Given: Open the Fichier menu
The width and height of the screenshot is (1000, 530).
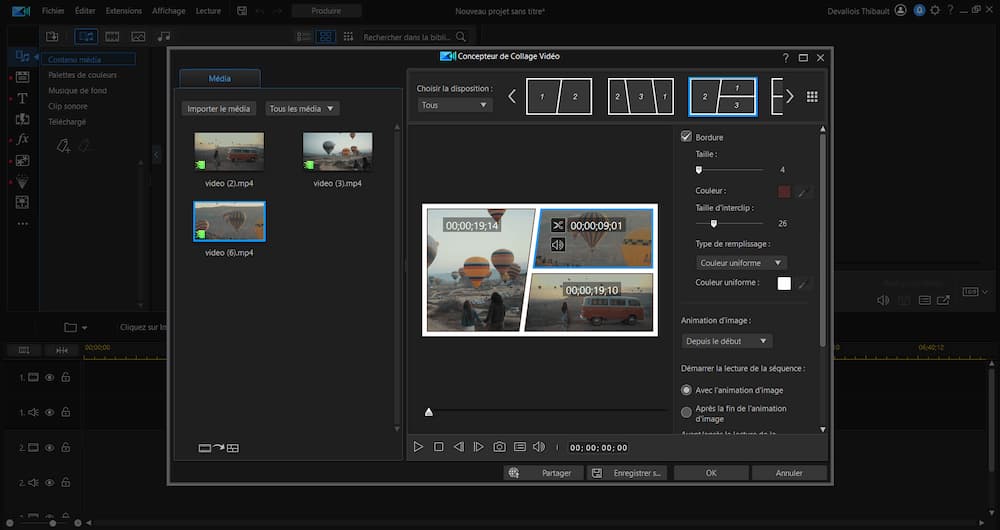Looking at the screenshot, I should tap(52, 11).
